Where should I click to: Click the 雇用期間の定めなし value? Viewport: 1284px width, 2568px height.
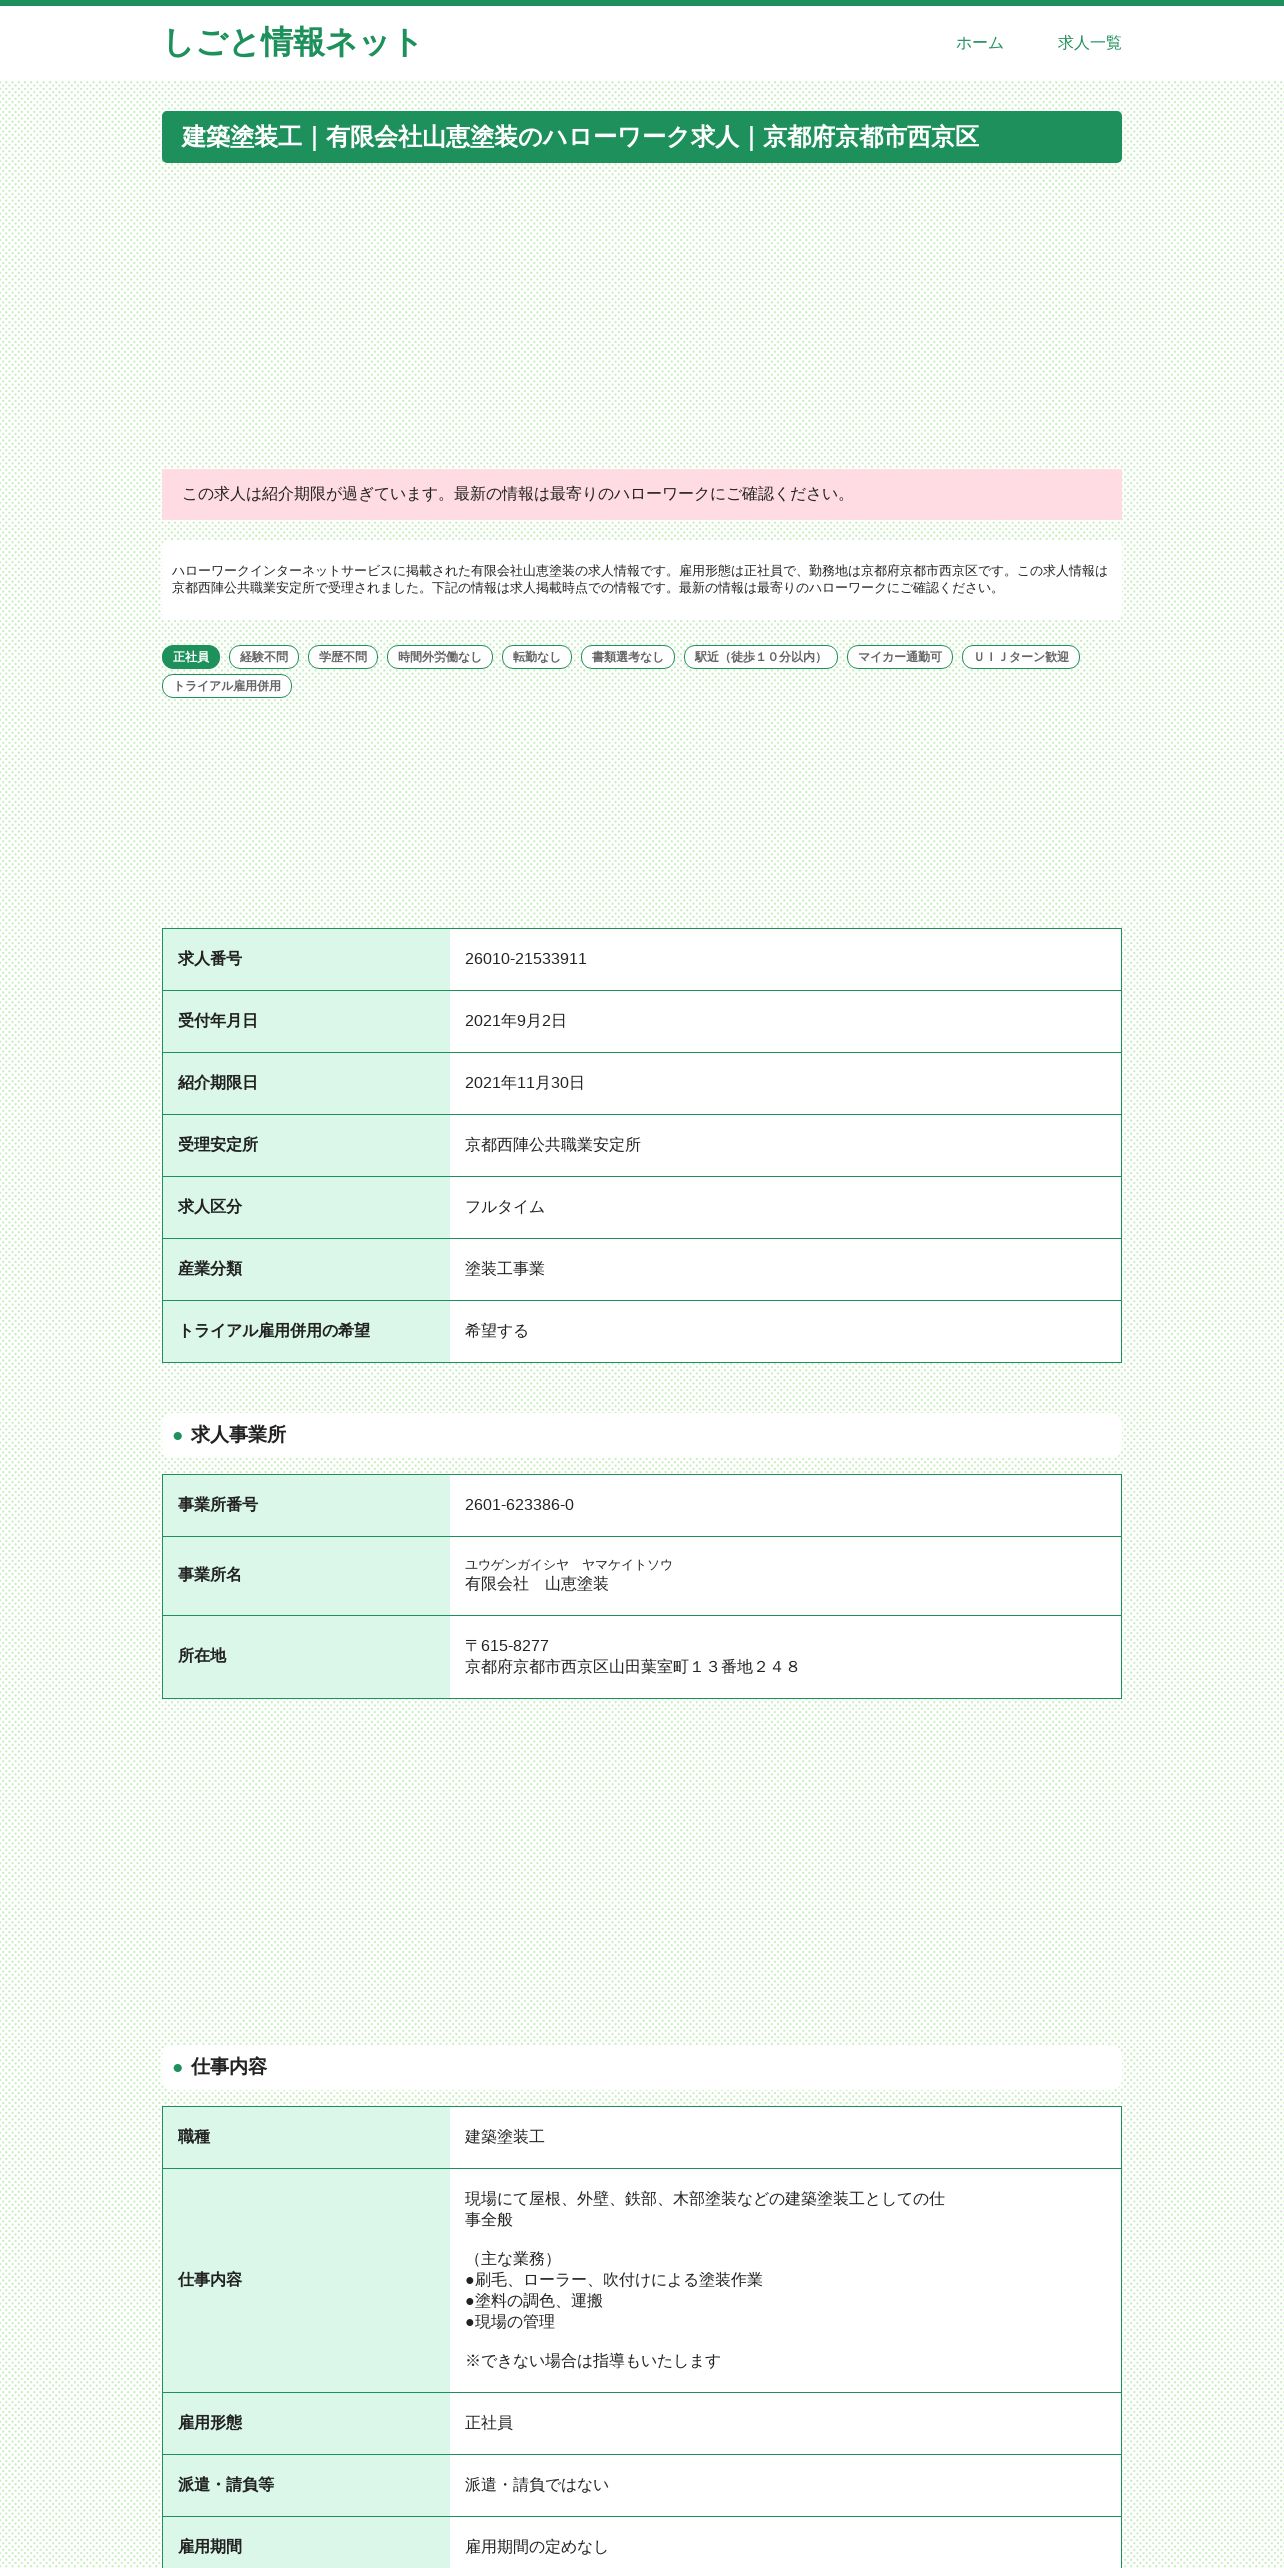click(537, 2547)
